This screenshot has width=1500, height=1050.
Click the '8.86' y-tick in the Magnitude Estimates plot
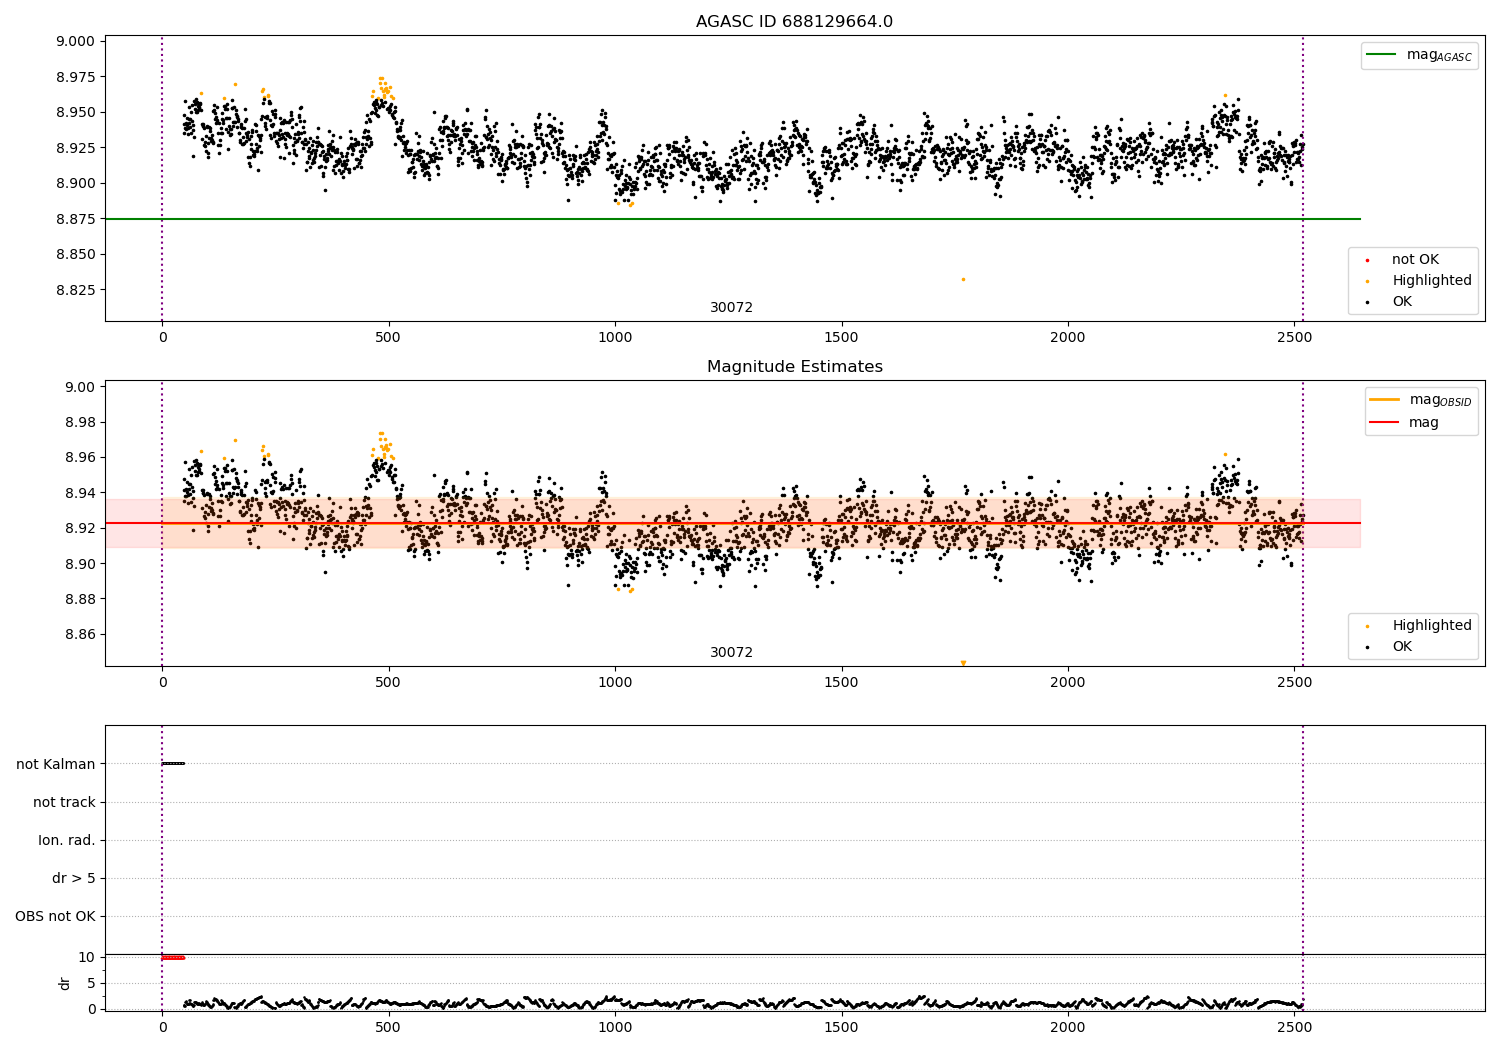tap(80, 634)
